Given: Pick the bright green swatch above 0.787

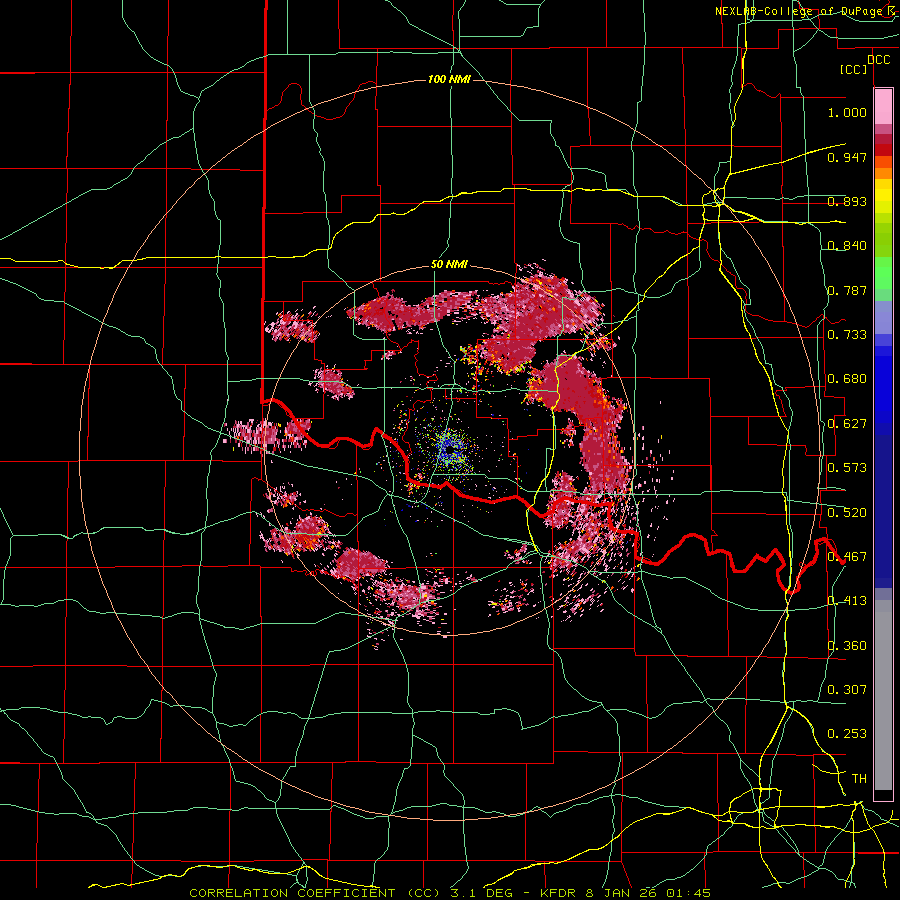Looking at the screenshot, I should pyautogui.click(x=883, y=273).
